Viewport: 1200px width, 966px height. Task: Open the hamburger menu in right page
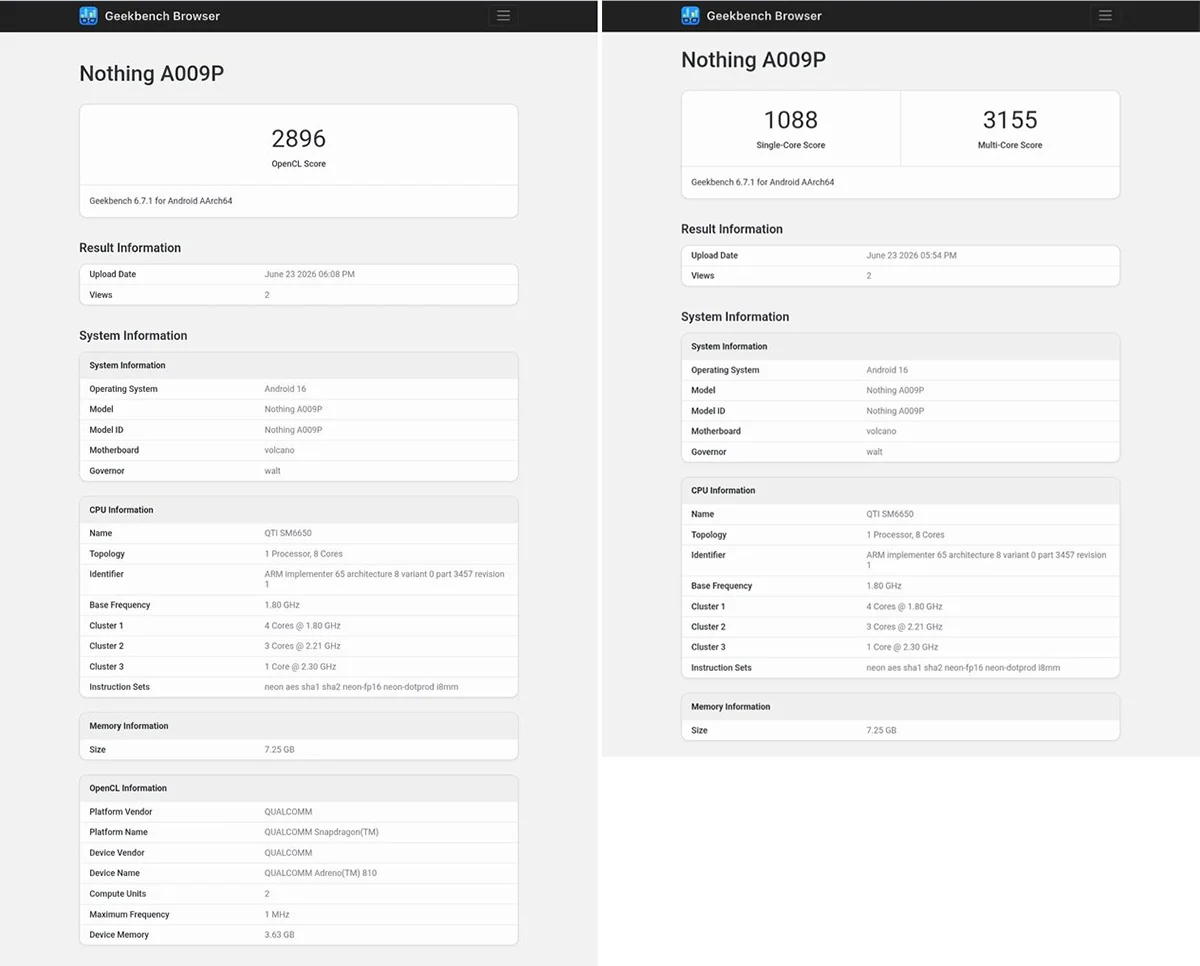[x=1105, y=15]
